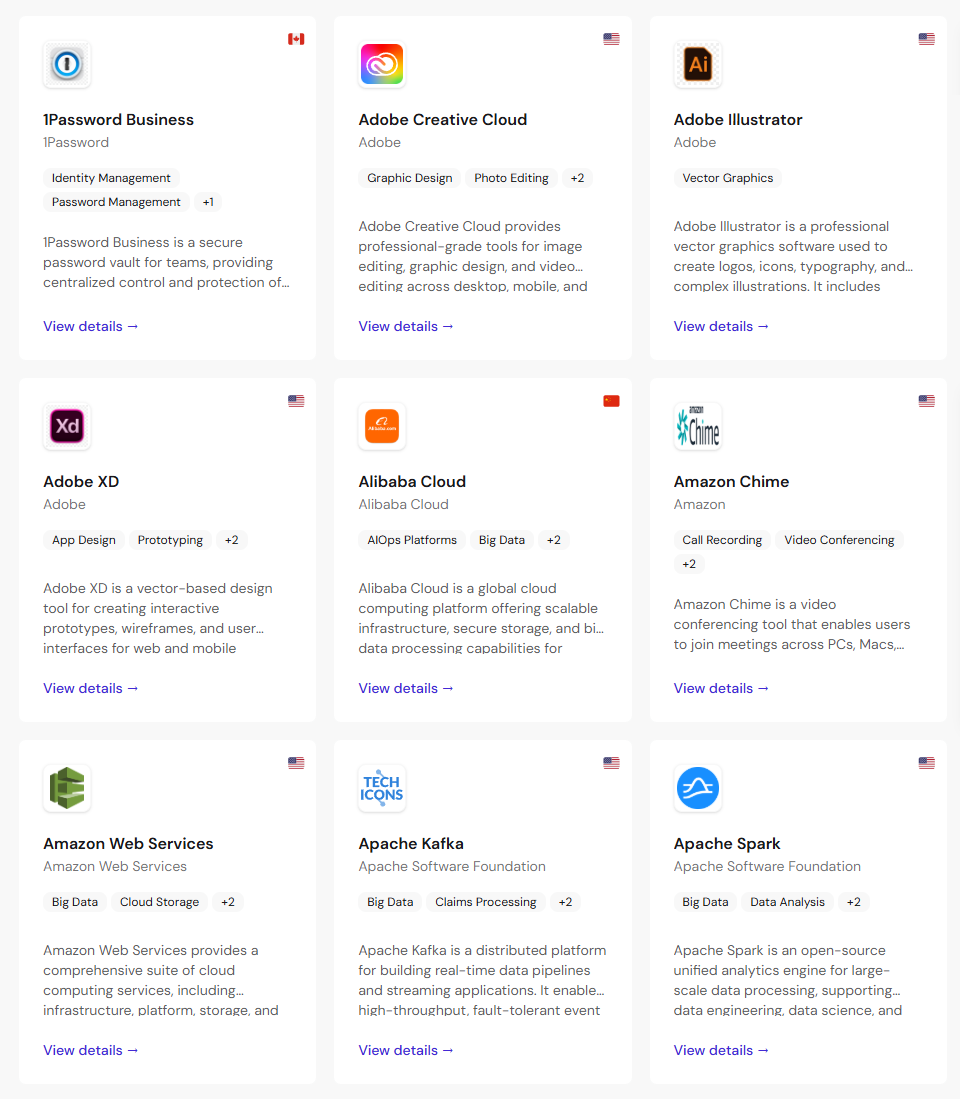Viewport: 960px width, 1099px height.
Task: Select Big Data tag on Alibaba Cloud card
Action: [x=502, y=540]
